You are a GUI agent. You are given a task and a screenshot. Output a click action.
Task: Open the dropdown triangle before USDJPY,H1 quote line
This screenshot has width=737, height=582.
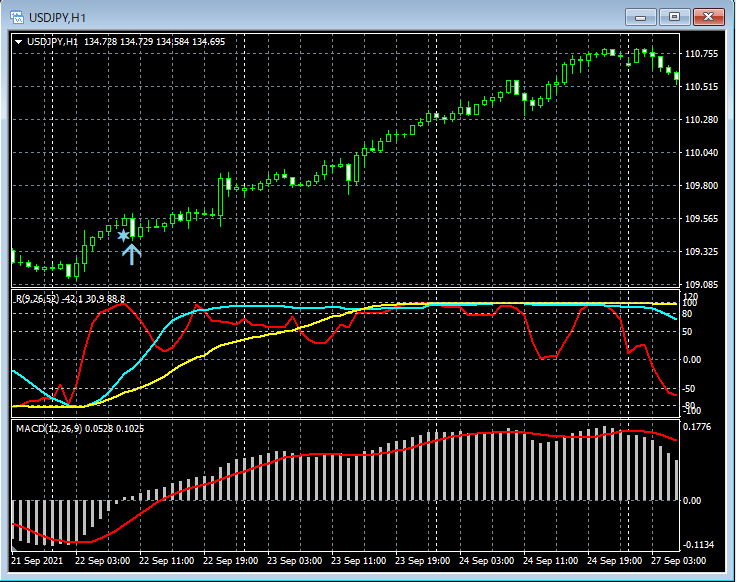tap(18, 42)
